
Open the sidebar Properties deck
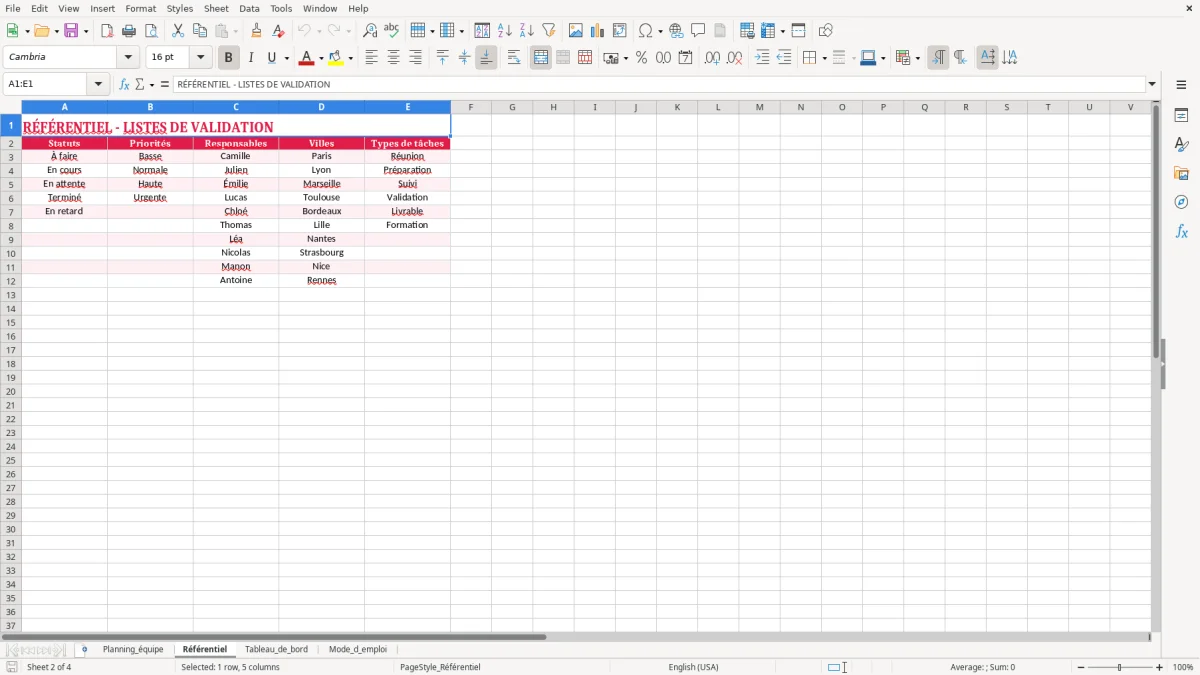(x=1181, y=116)
